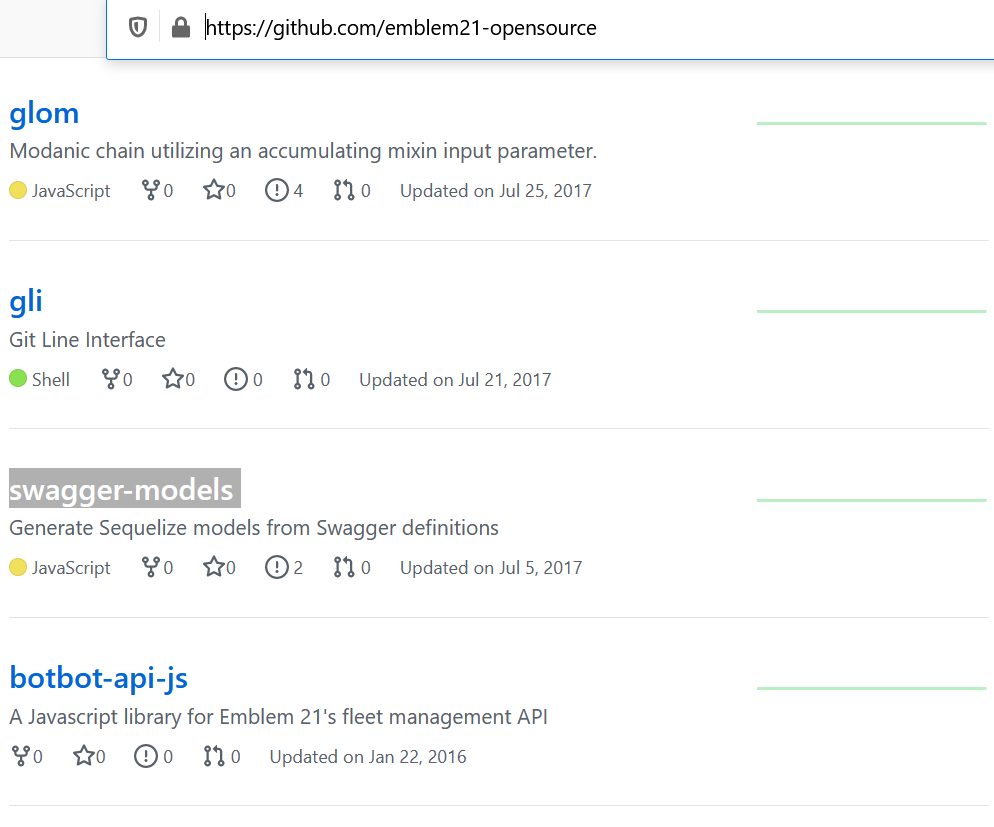
Task: Open the botbot-api-js repository link
Action: [x=98, y=677]
